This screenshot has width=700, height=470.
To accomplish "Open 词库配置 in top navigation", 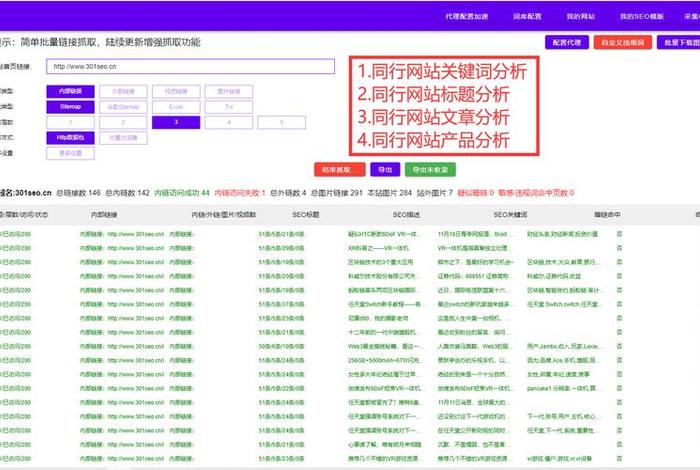I will 527,17.
